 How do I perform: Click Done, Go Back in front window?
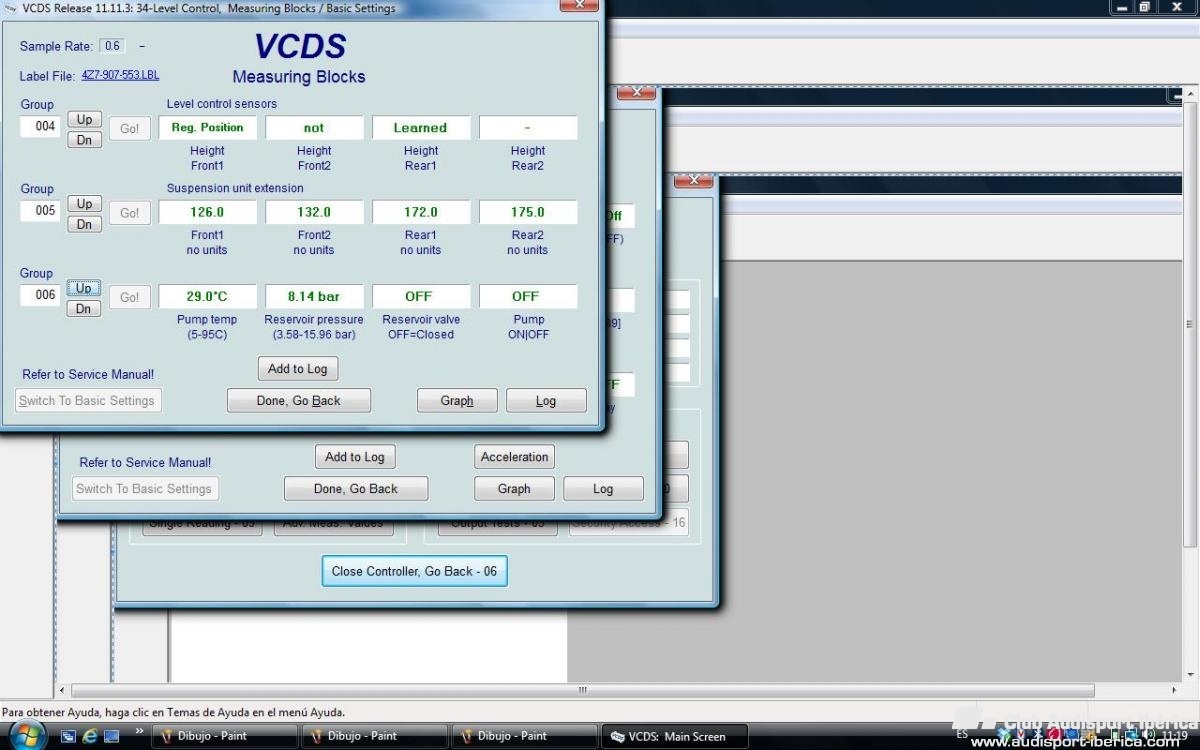(299, 401)
